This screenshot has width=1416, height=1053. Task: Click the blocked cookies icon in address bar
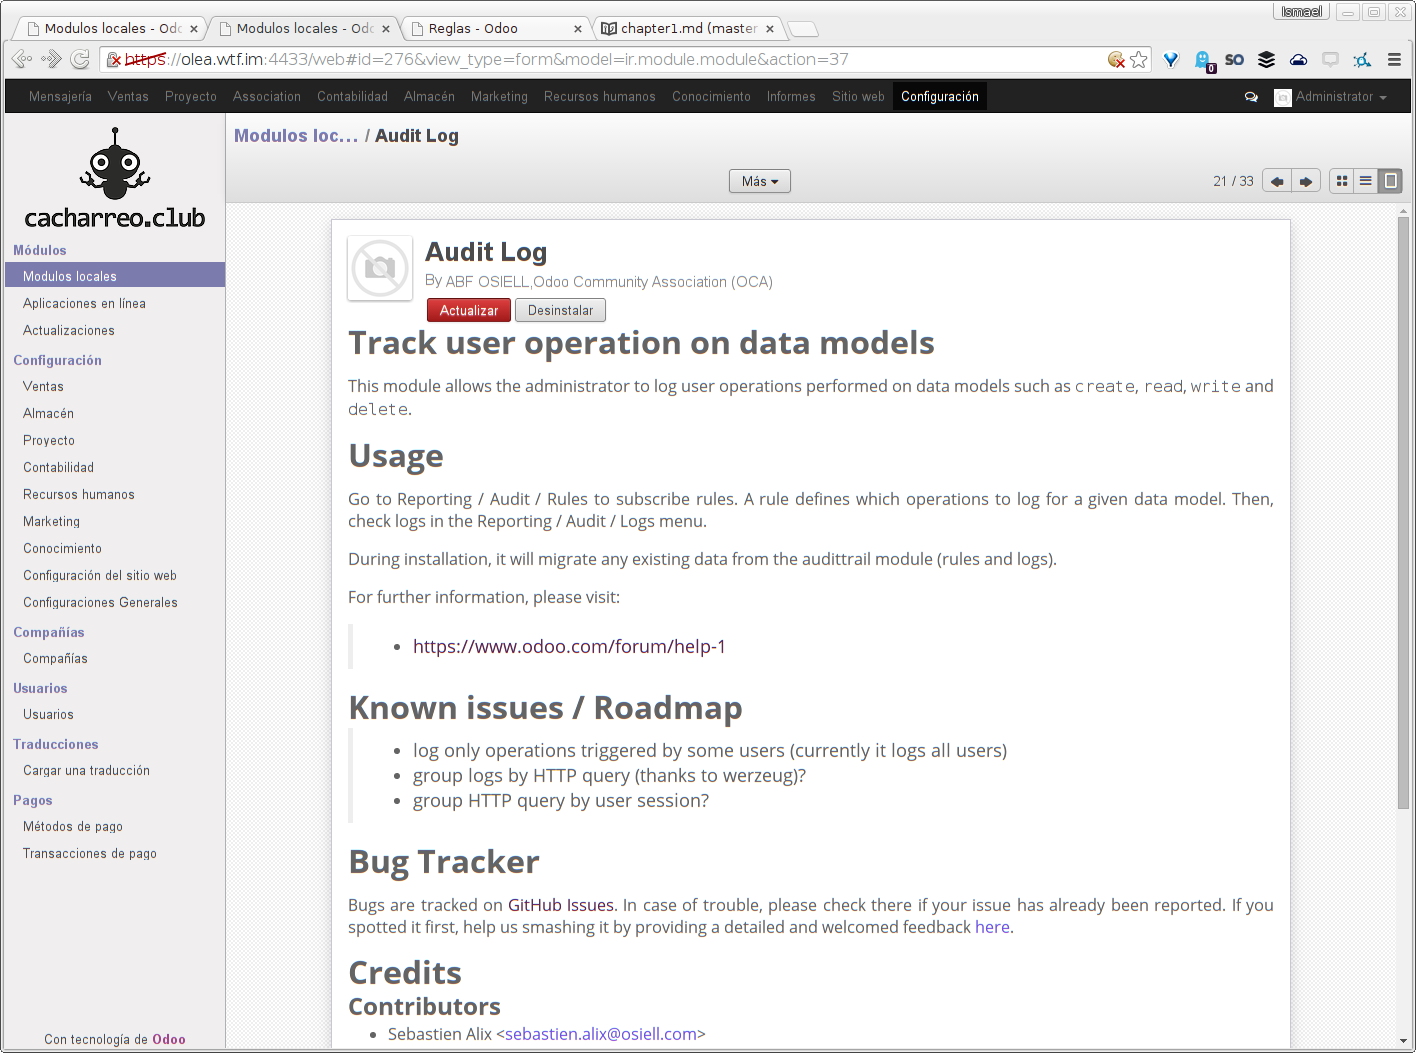click(x=1116, y=60)
